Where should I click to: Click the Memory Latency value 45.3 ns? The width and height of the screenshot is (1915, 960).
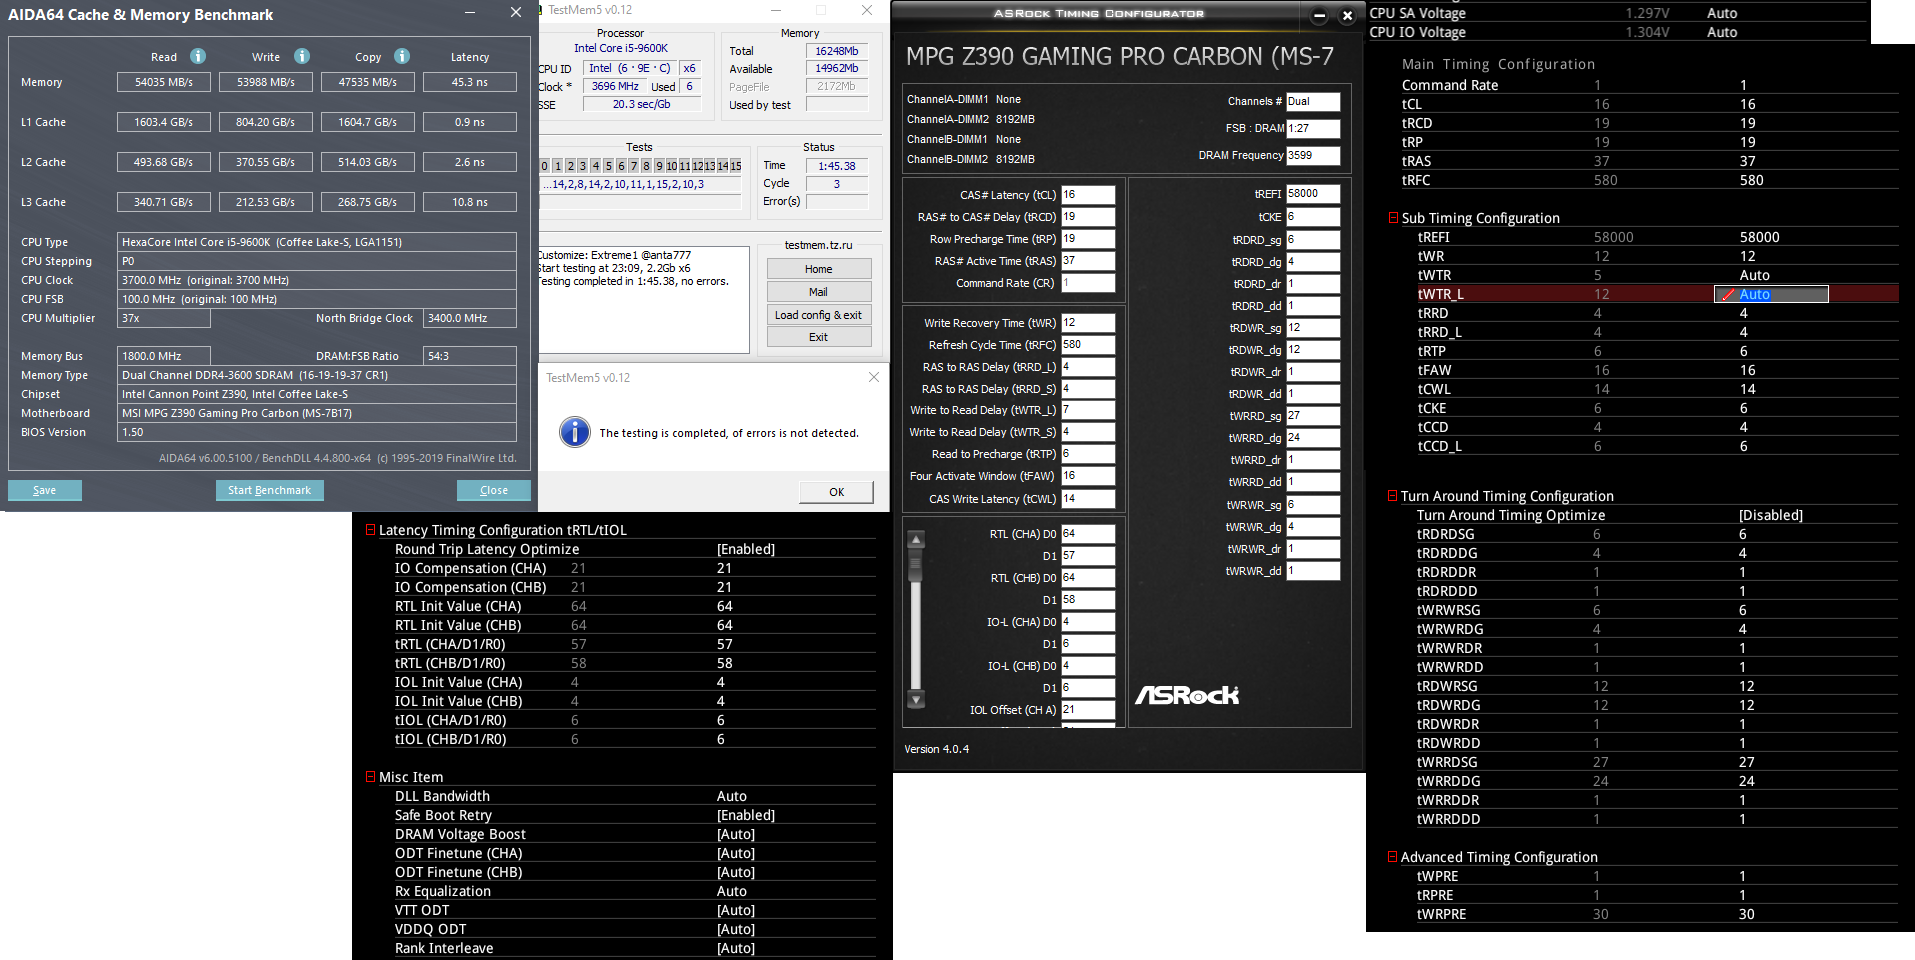pos(470,82)
